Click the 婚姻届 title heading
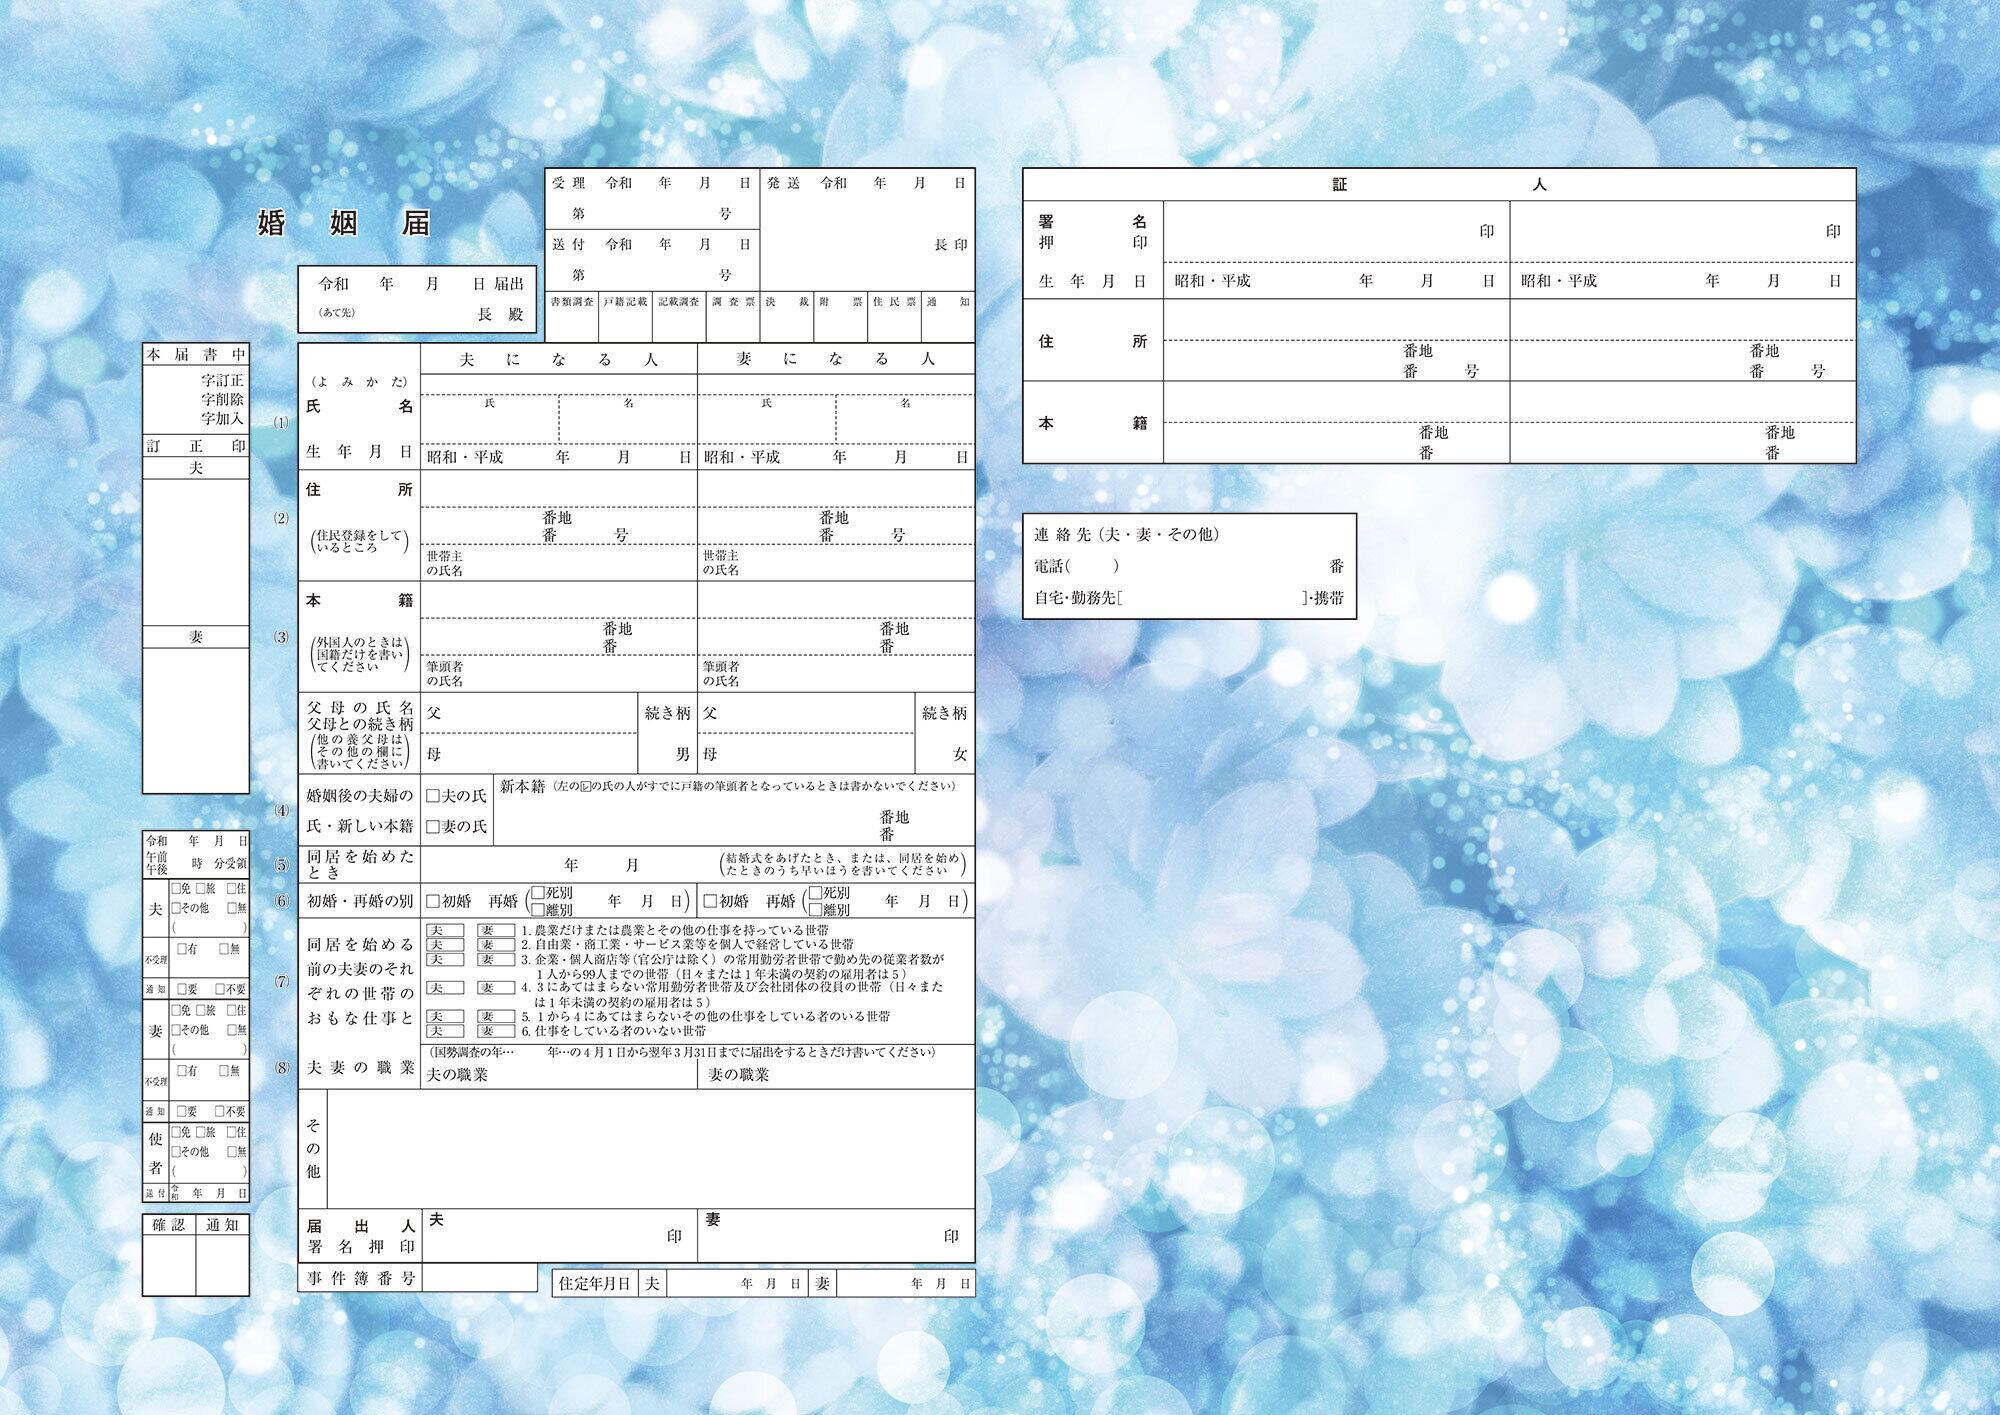 (x=344, y=223)
